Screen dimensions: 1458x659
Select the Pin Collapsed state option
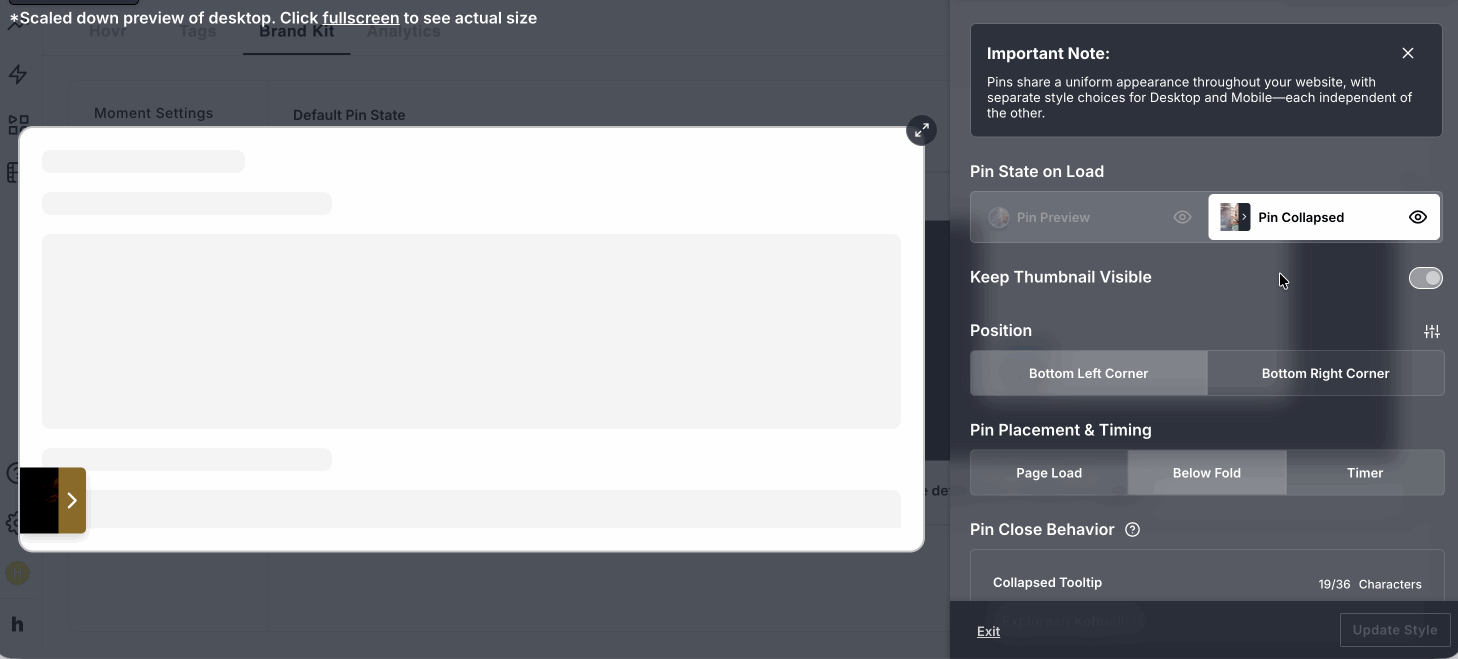coord(1324,217)
